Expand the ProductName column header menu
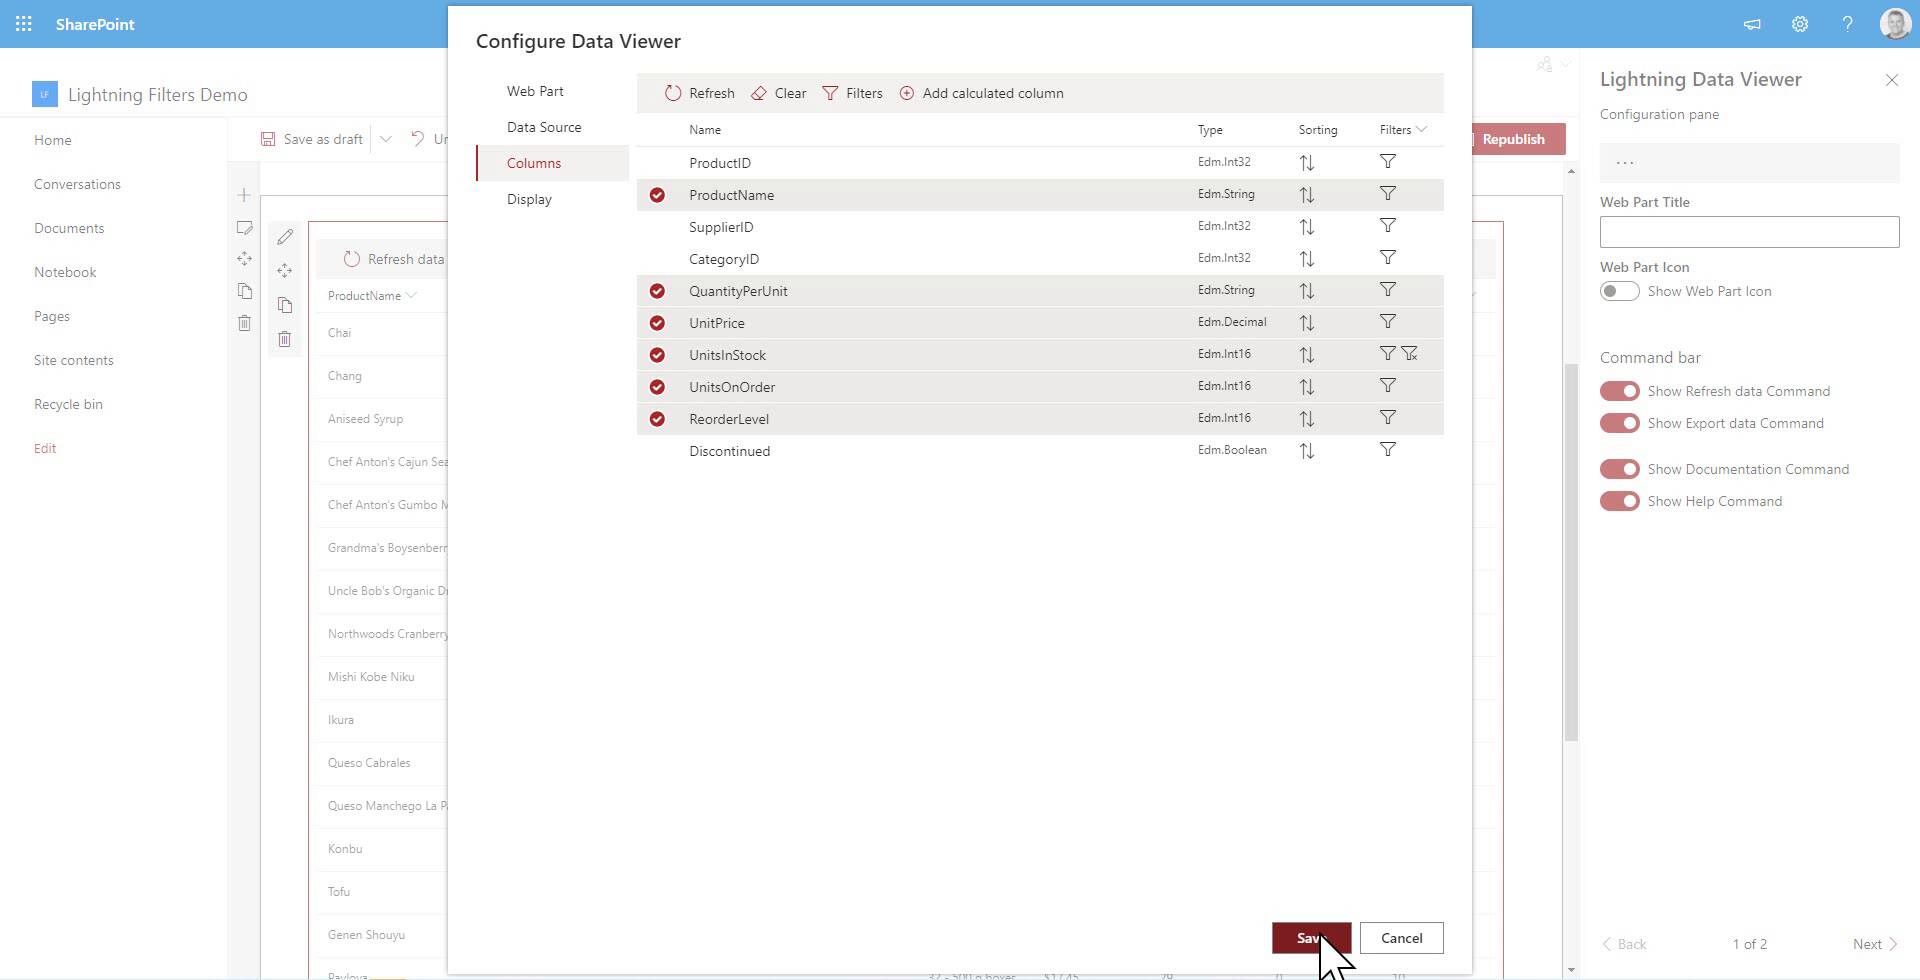Image resolution: width=1920 pixels, height=980 pixels. [411, 295]
